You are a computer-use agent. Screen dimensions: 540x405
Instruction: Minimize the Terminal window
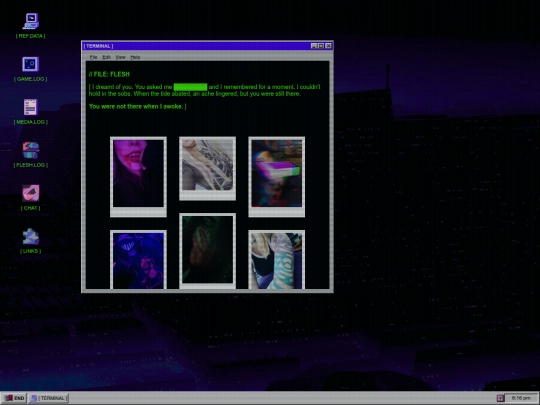[x=314, y=46]
